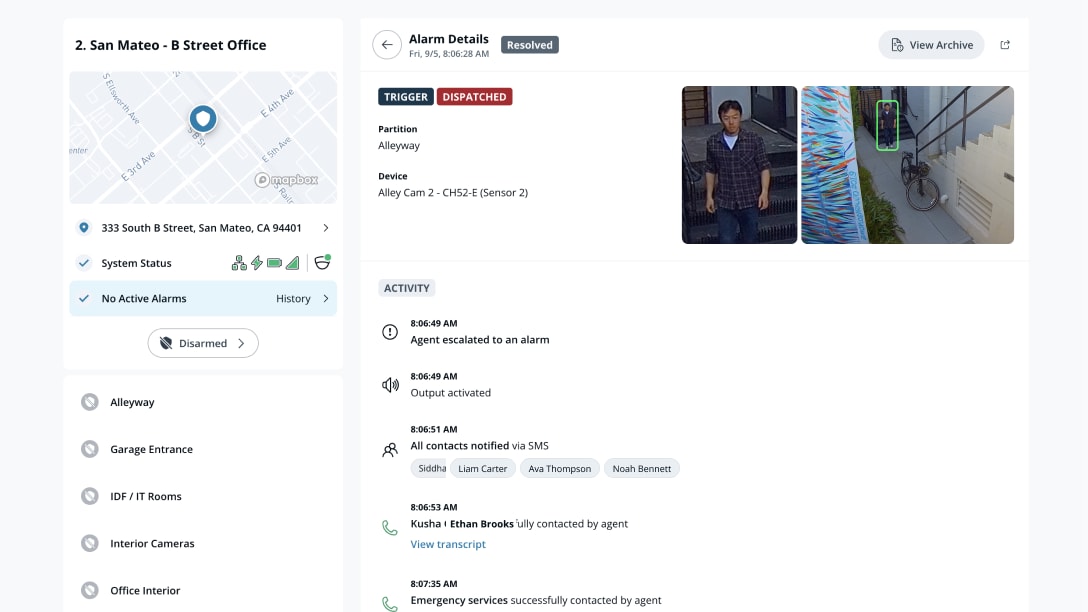The width and height of the screenshot is (1088, 612).
Task: Click the signal strength icon
Action: click(292, 263)
